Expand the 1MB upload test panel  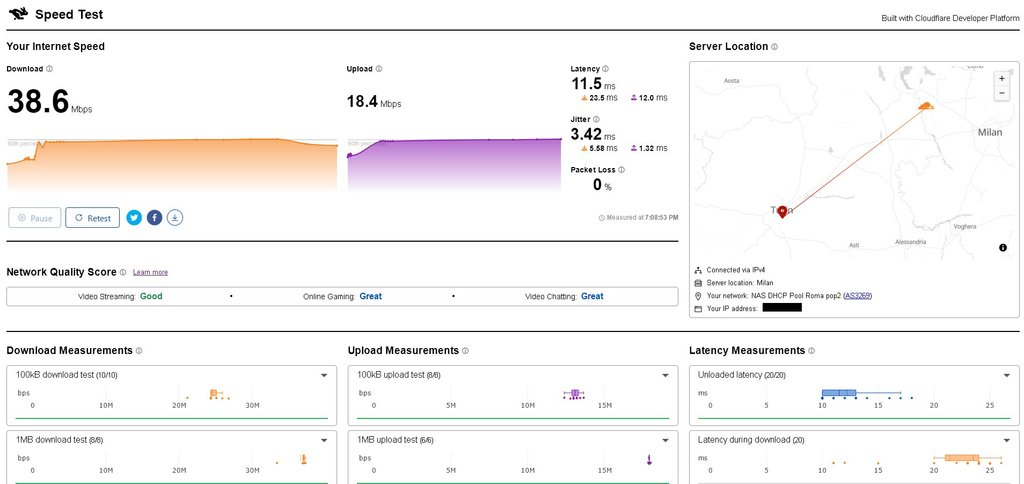point(665,440)
